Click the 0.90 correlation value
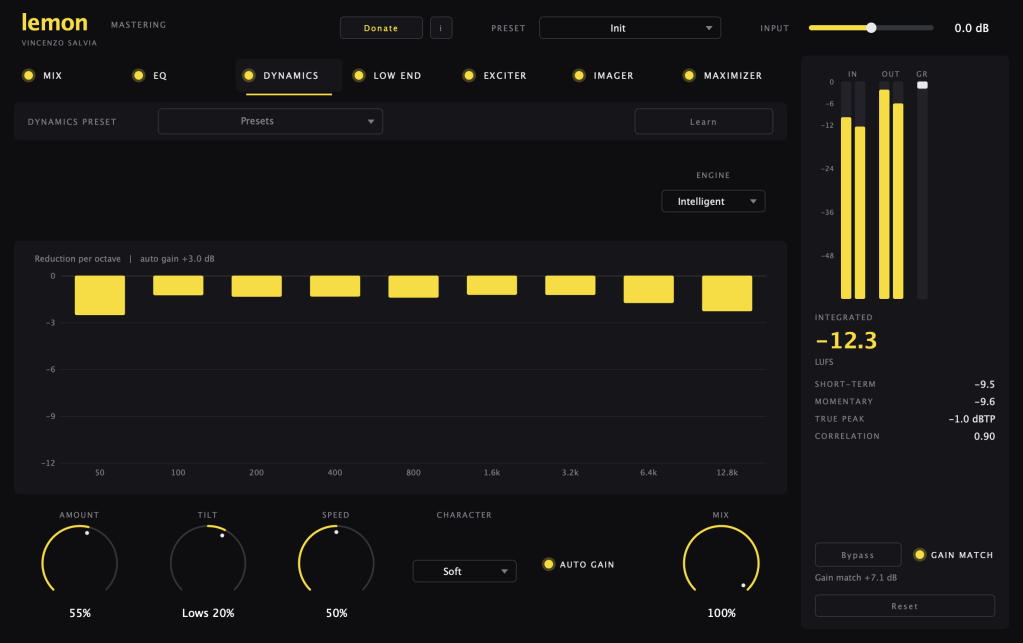The width and height of the screenshot is (1023, 643). [985, 436]
